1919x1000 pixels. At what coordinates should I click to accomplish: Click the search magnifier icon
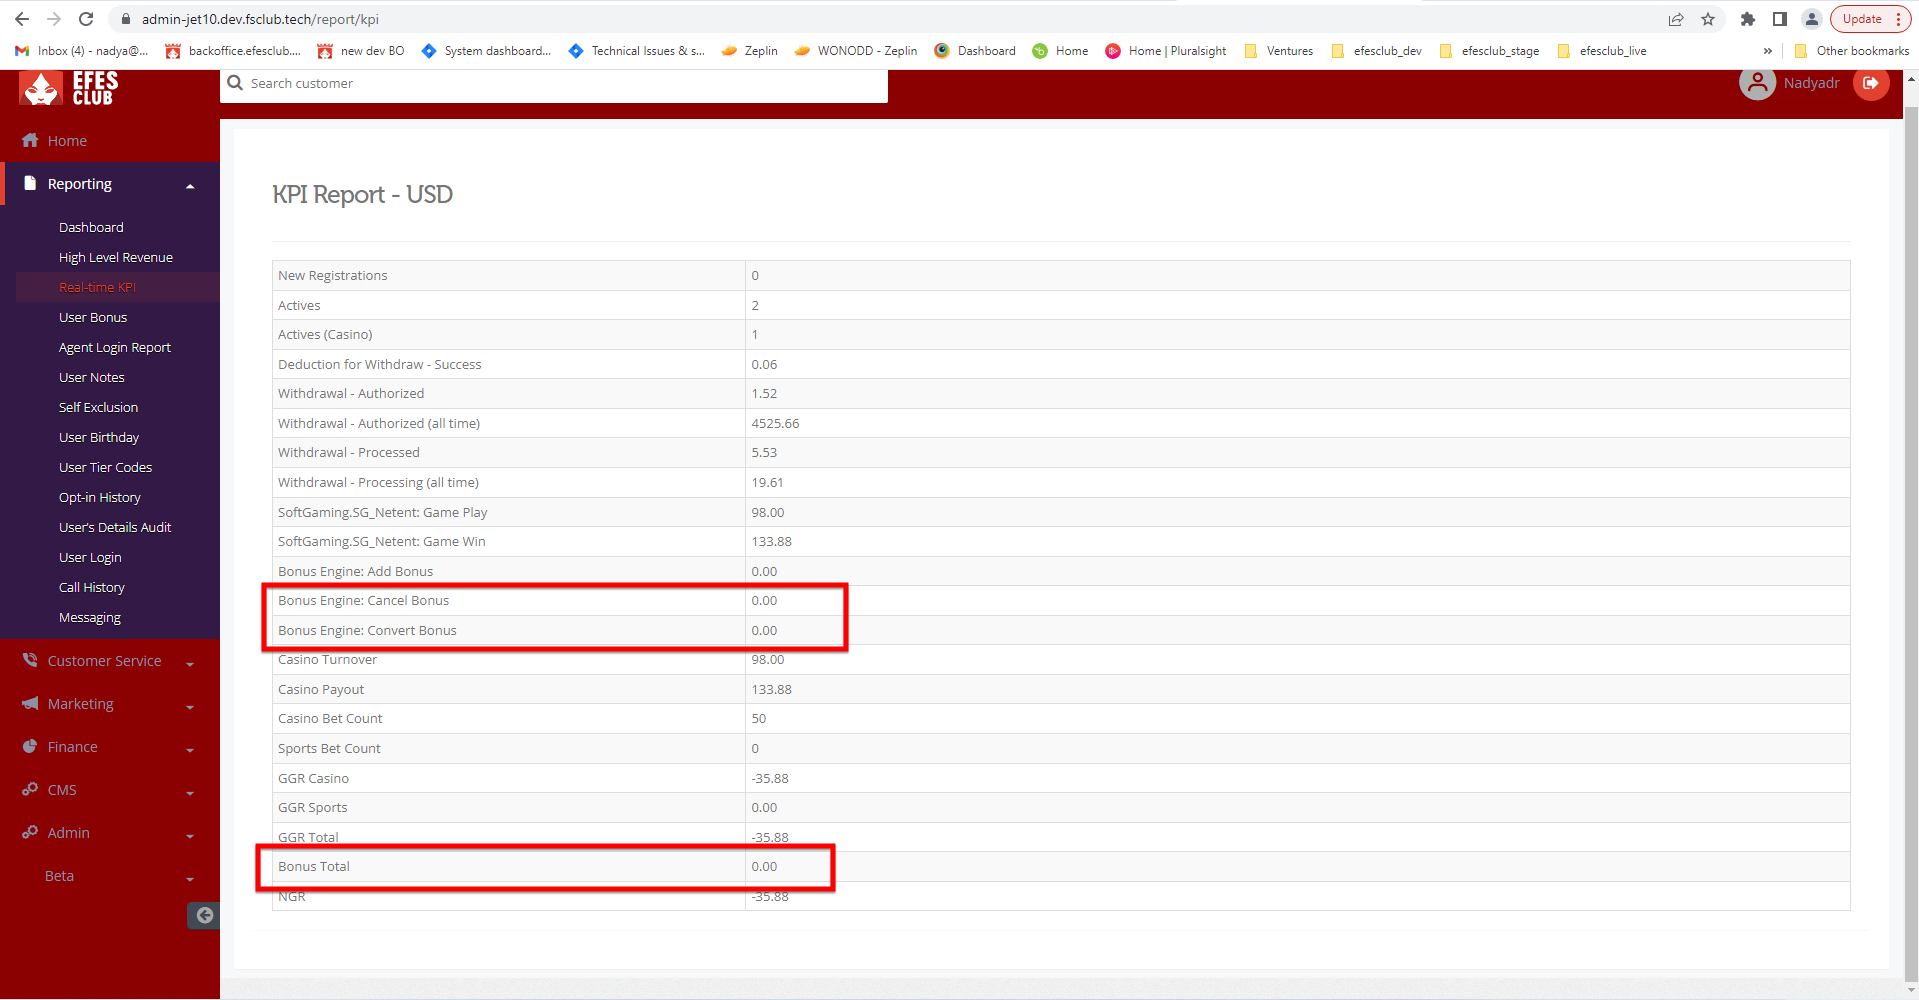235,83
